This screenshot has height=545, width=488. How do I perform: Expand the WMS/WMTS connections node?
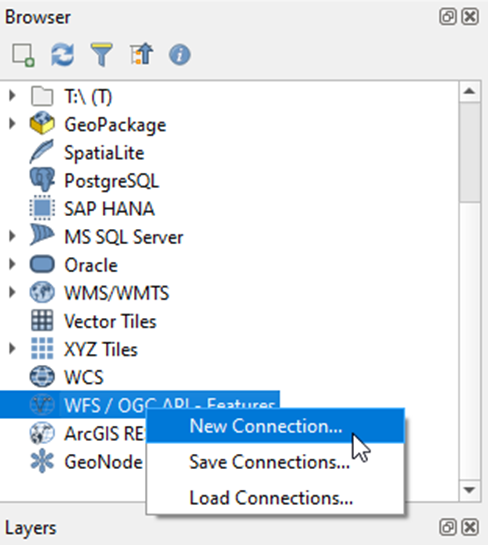(x=12, y=292)
